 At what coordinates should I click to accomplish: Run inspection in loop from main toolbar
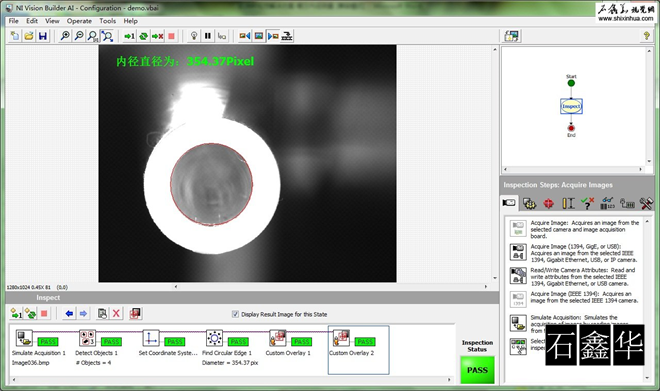[x=143, y=36]
